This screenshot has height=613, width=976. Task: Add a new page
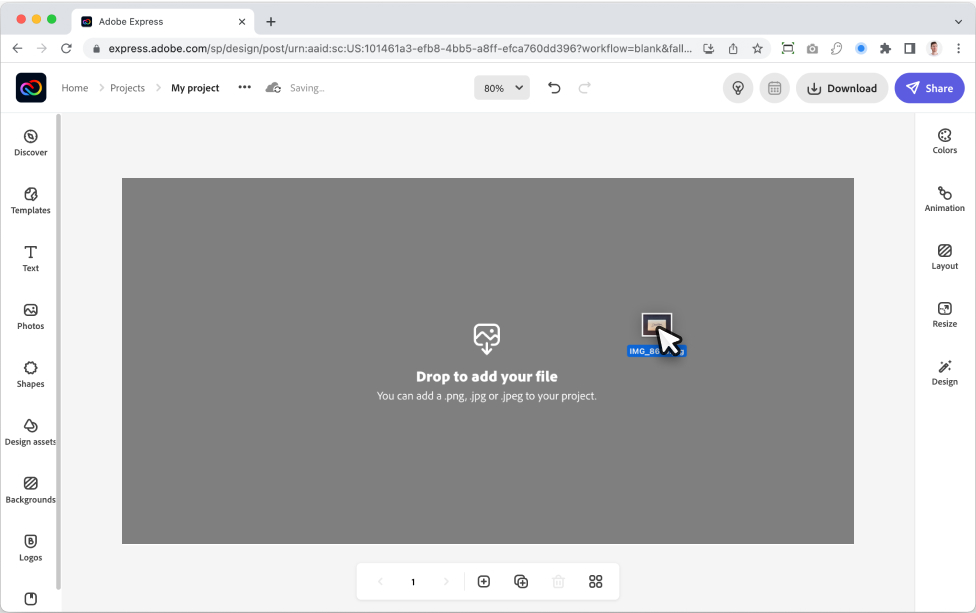pos(484,581)
